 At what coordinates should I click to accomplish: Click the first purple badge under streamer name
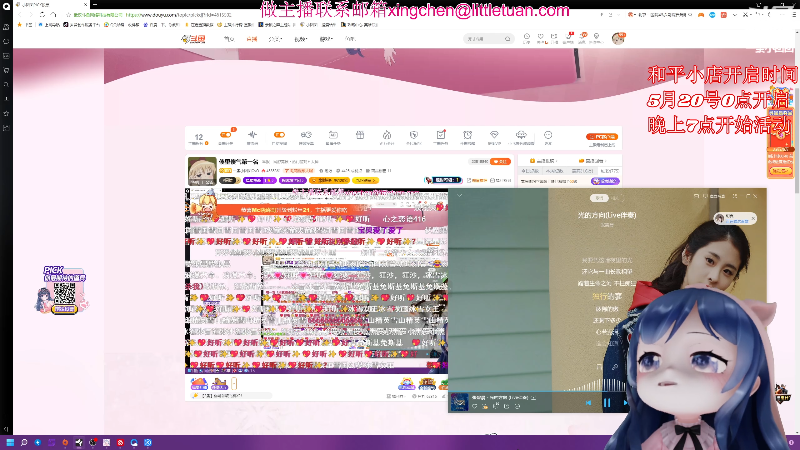tap(260, 181)
